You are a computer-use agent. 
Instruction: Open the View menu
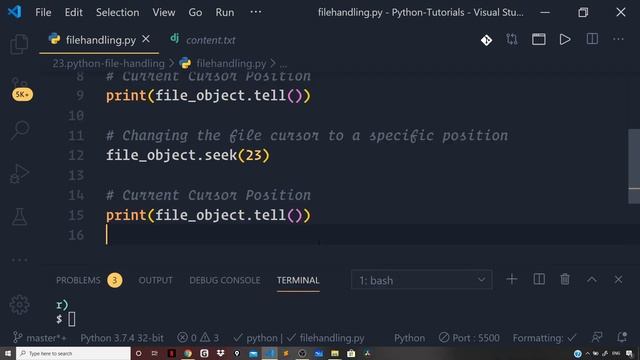[x=164, y=12]
